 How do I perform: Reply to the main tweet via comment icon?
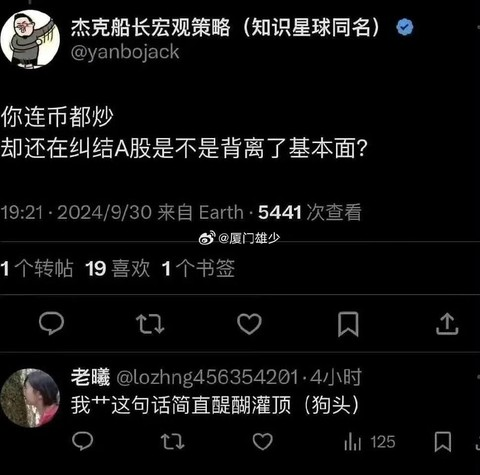[x=51, y=323]
